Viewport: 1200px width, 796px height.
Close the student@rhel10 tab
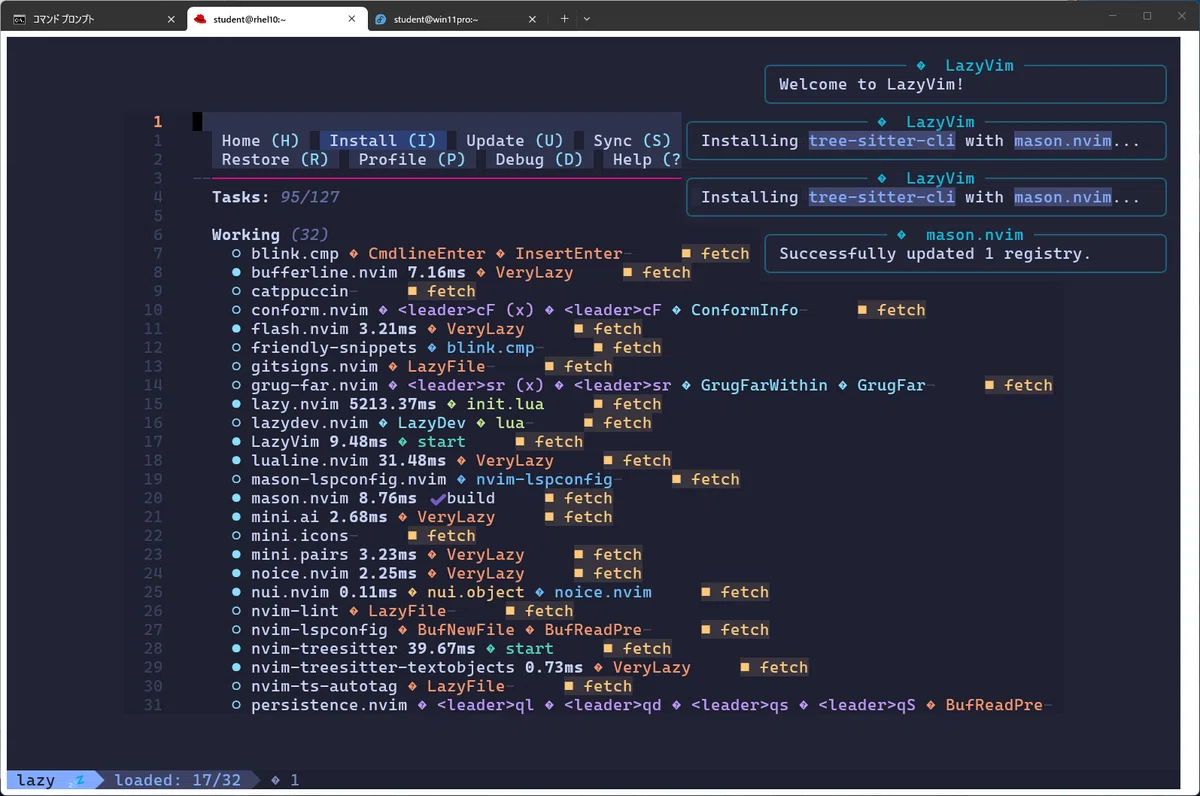tap(351, 19)
